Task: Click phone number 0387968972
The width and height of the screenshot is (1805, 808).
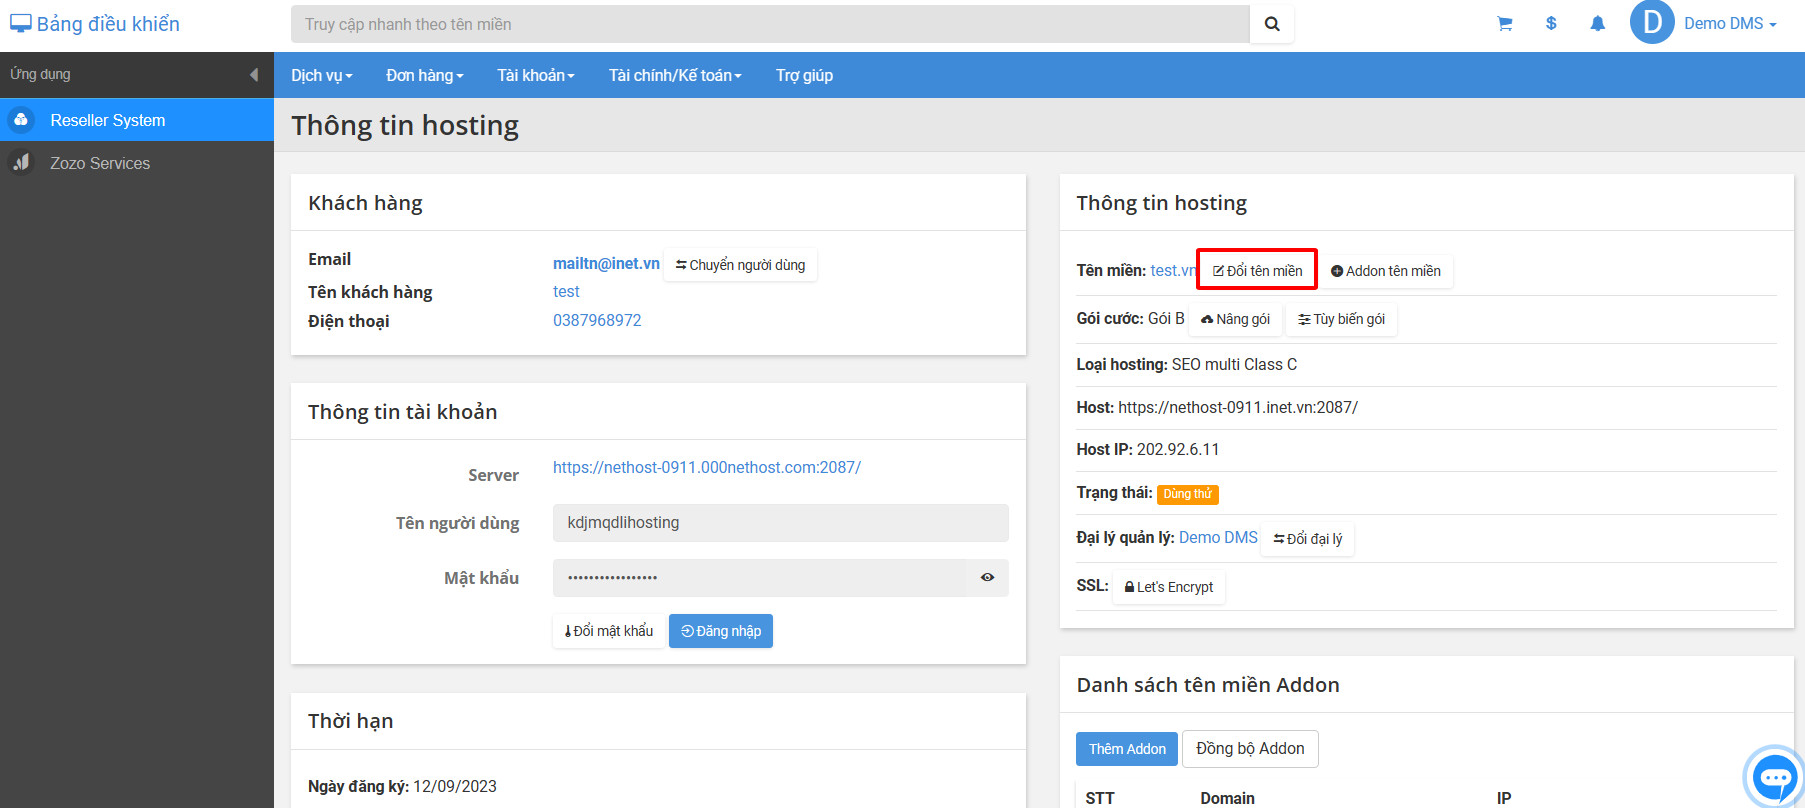Action: click(597, 320)
